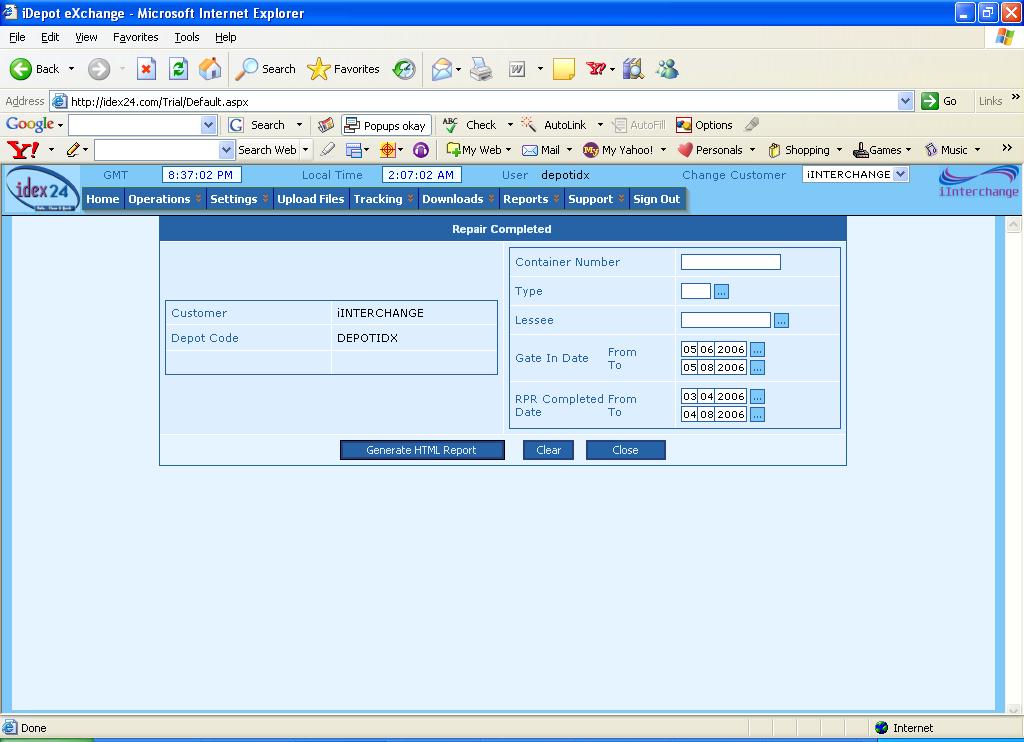Viewport: 1024px width, 742px height.
Task: Click the Refresh page icon
Action: pyautogui.click(x=178, y=69)
